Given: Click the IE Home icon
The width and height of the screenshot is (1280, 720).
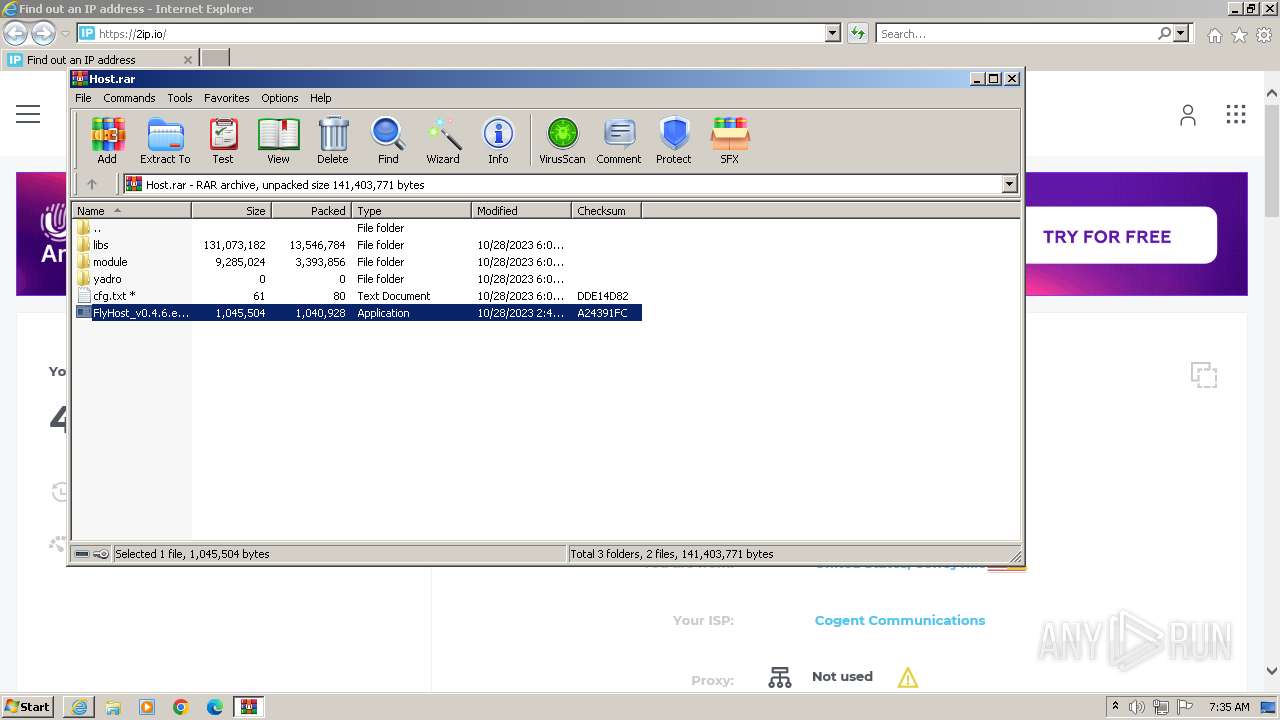Looking at the screenshot, I should click(x=1214, y=35).
